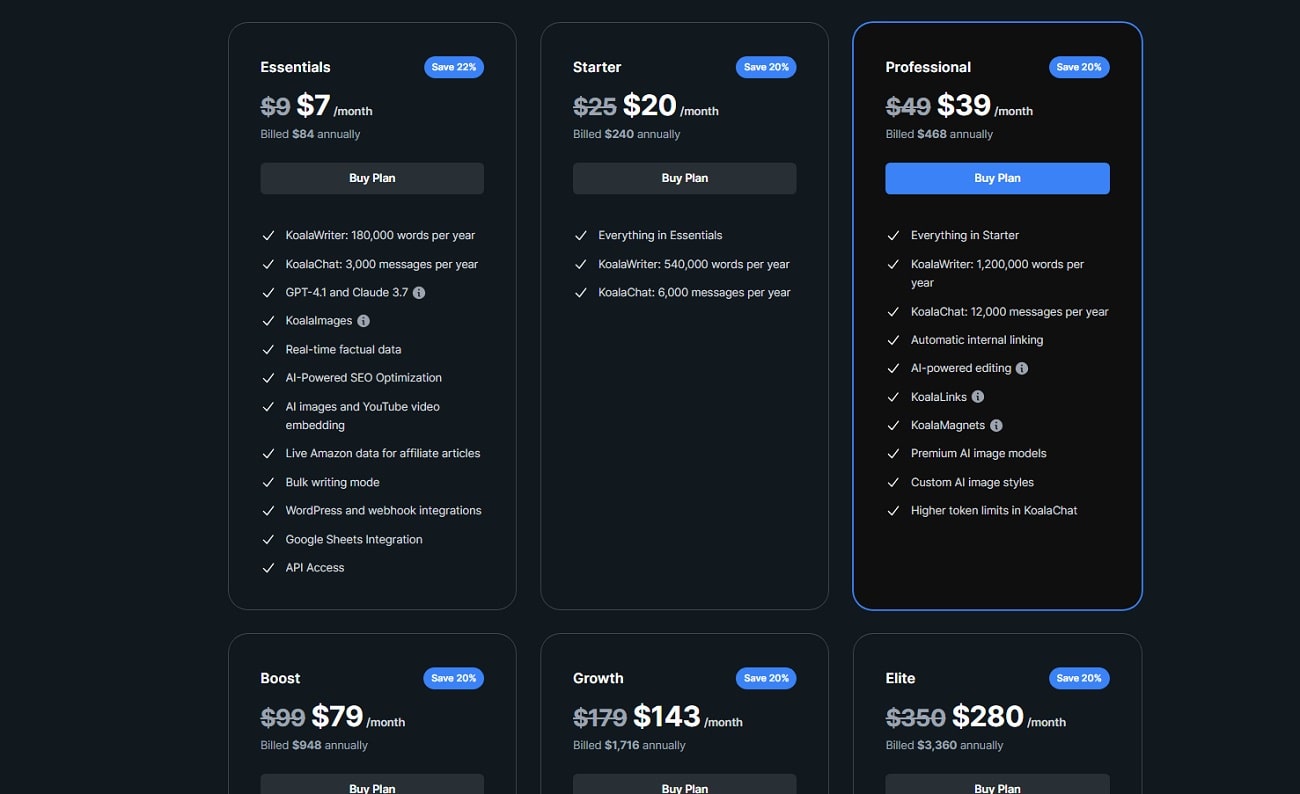Click Buy Plan under Essentials
This screenshot has height=794, width=1300.
[372, 178]
